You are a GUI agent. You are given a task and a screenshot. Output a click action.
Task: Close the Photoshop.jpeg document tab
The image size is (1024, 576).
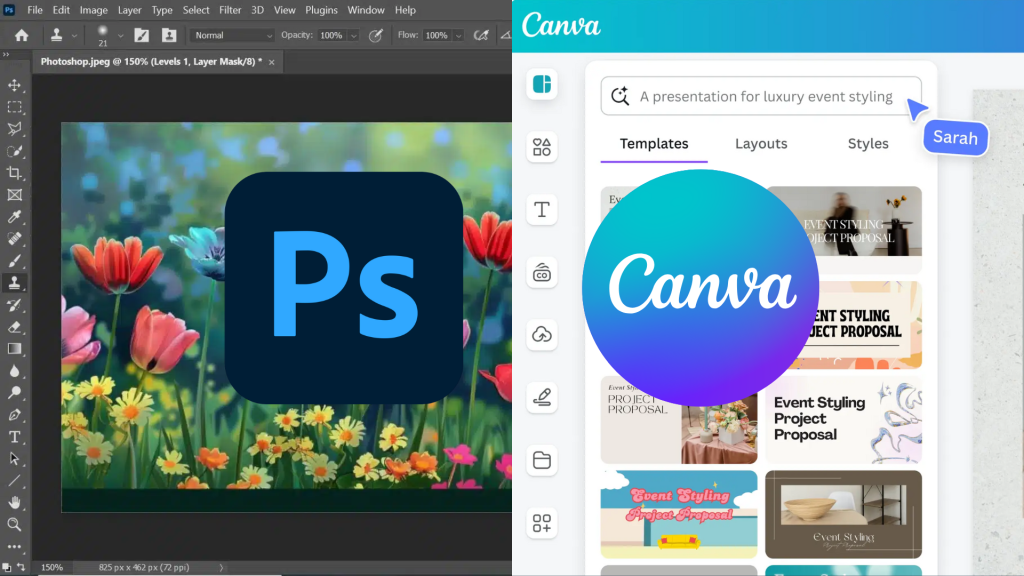pos(272,62)
